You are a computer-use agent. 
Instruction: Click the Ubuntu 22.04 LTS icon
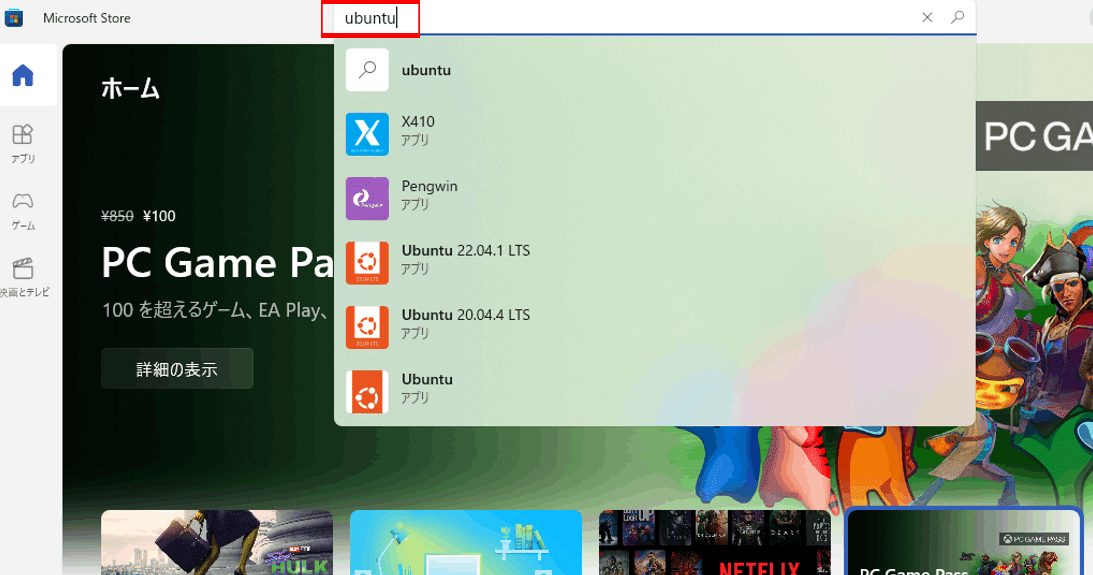(x=367, y=263)
